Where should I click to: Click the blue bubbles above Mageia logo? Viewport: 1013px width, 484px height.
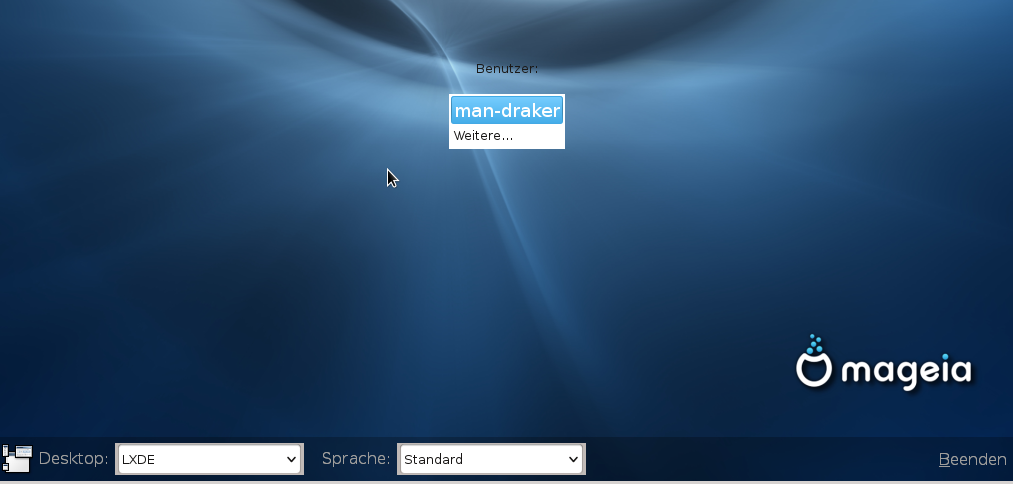click(x=815, y=343)
